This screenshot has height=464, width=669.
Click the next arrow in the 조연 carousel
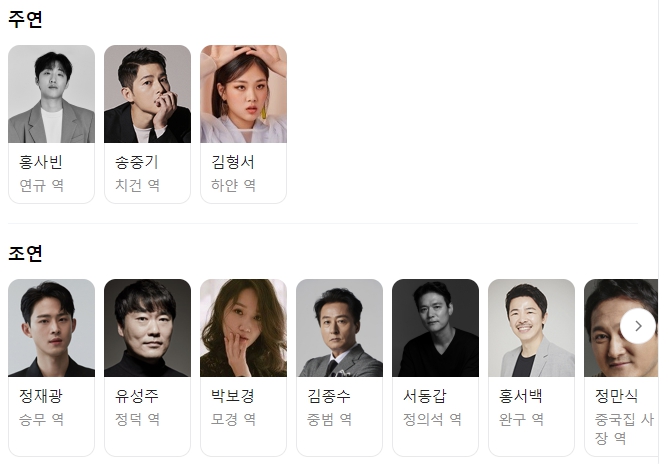click(638, 326)
